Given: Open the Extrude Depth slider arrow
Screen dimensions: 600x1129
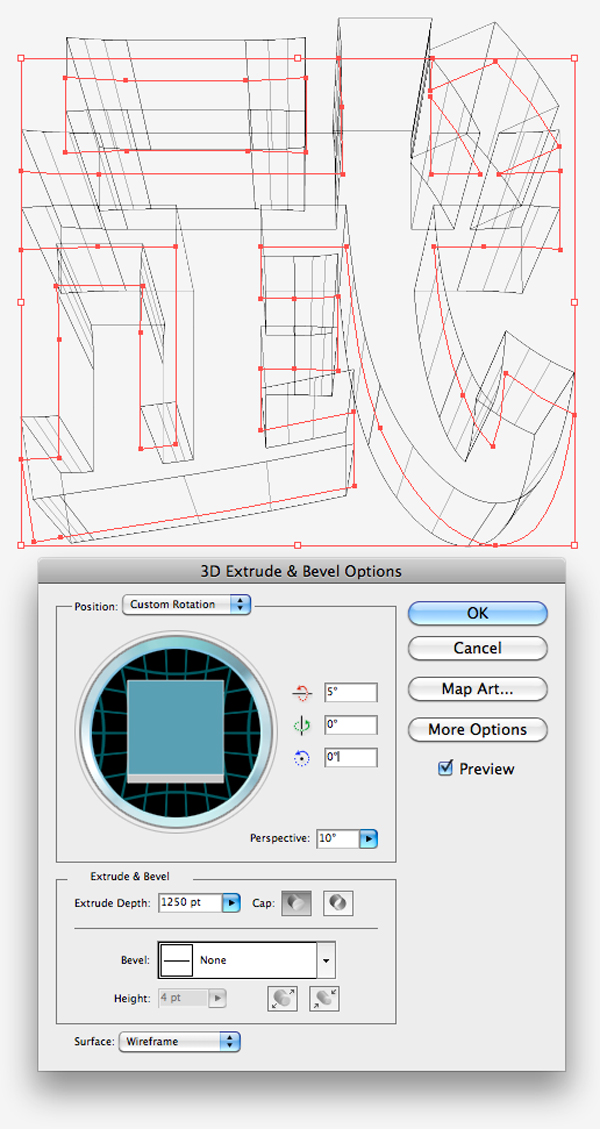Looking at the screenshot, I should (x=231, y=903).
